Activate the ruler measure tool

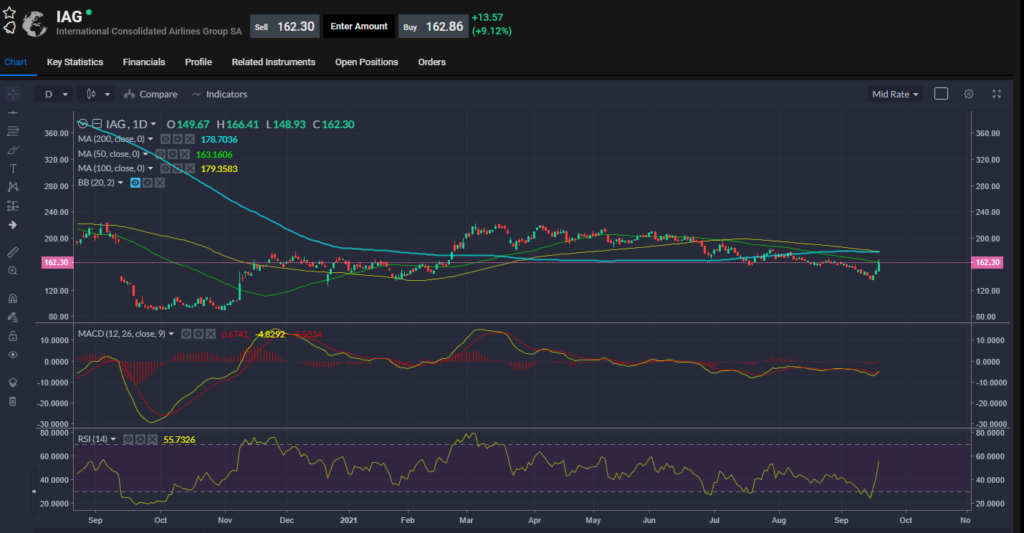click(12, 251)
